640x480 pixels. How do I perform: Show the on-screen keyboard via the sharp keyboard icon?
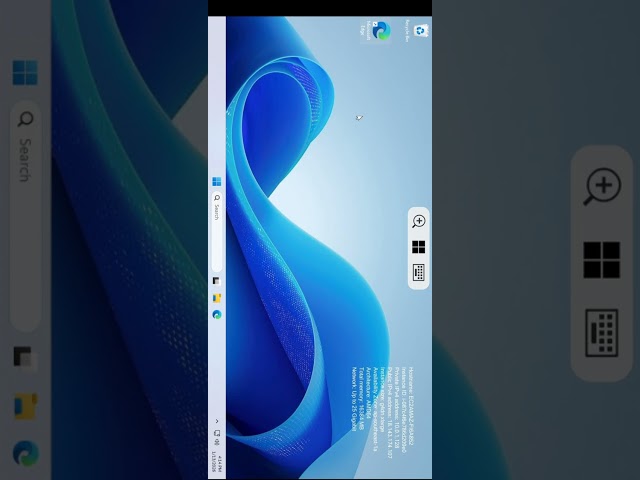coord(419,272)
